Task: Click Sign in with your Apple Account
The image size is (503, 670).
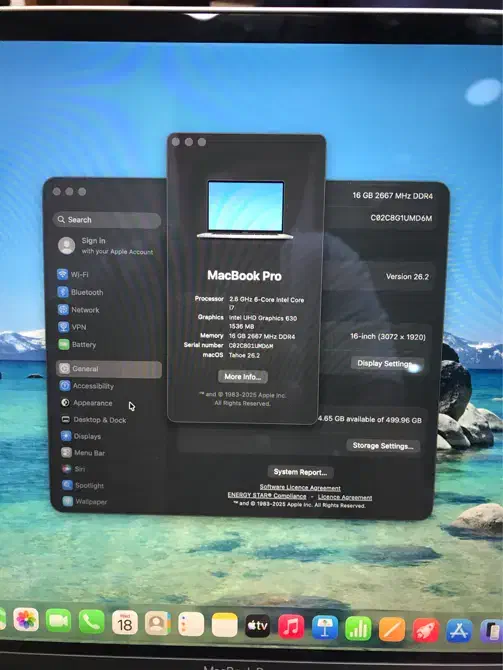Action: coord(106,246)
